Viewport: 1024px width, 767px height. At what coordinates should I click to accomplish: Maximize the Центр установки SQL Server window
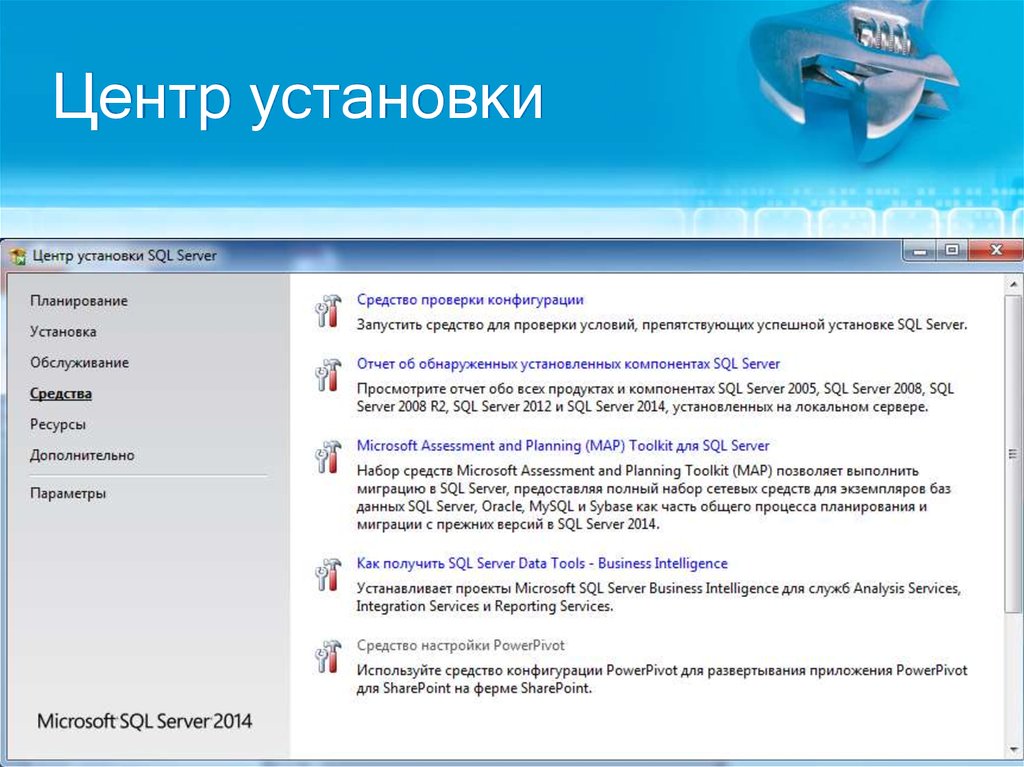952,251
